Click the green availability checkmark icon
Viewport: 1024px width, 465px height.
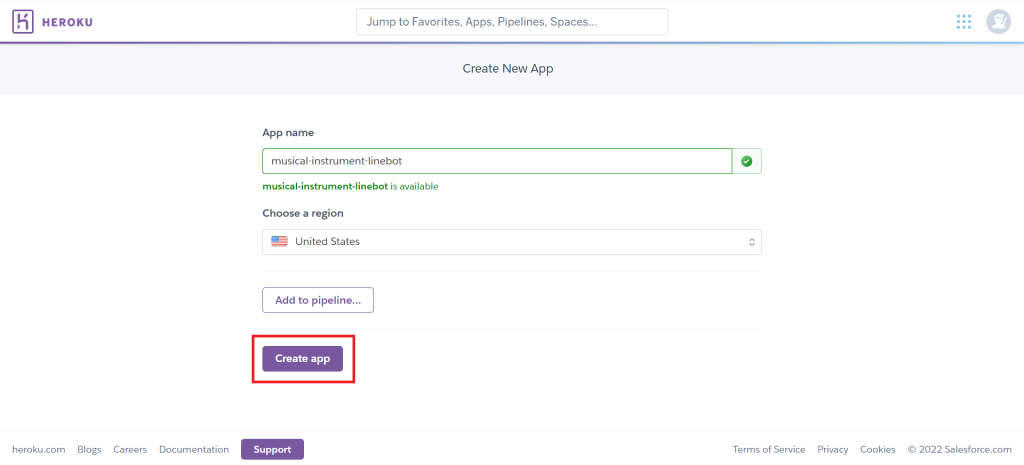(x=747, y=161)
